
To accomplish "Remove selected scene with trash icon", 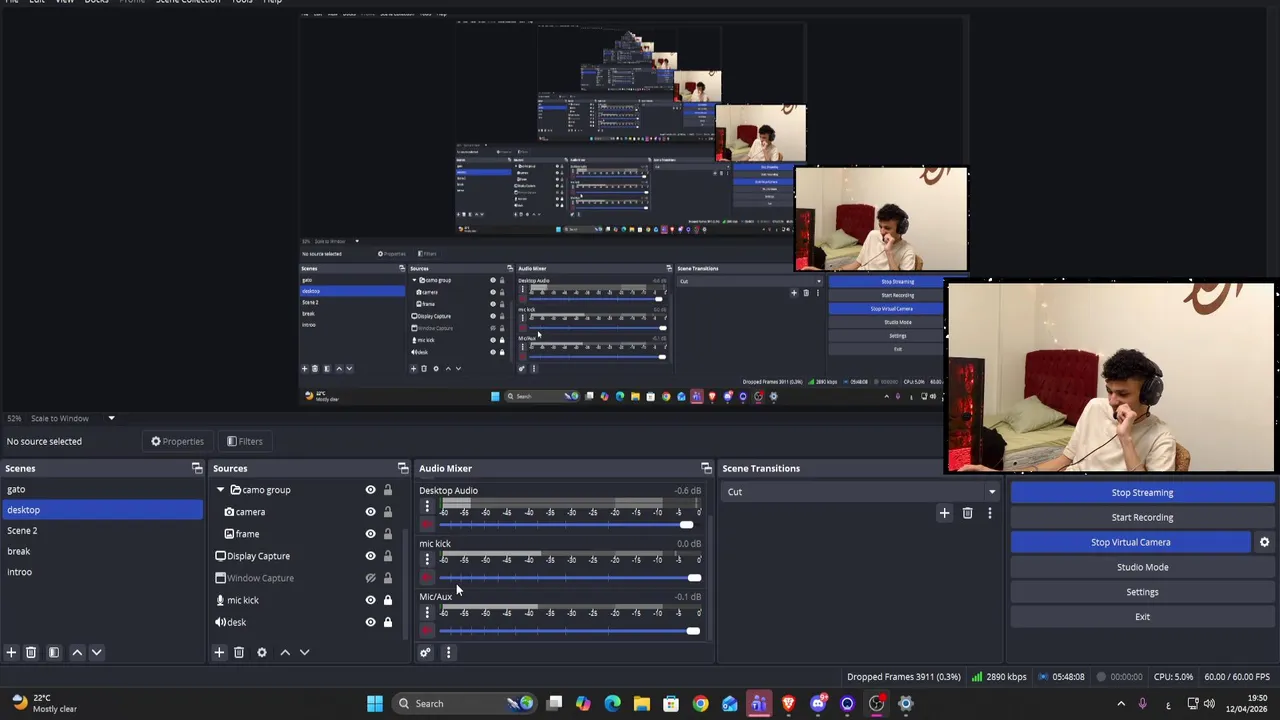I will tap(31, 652).
